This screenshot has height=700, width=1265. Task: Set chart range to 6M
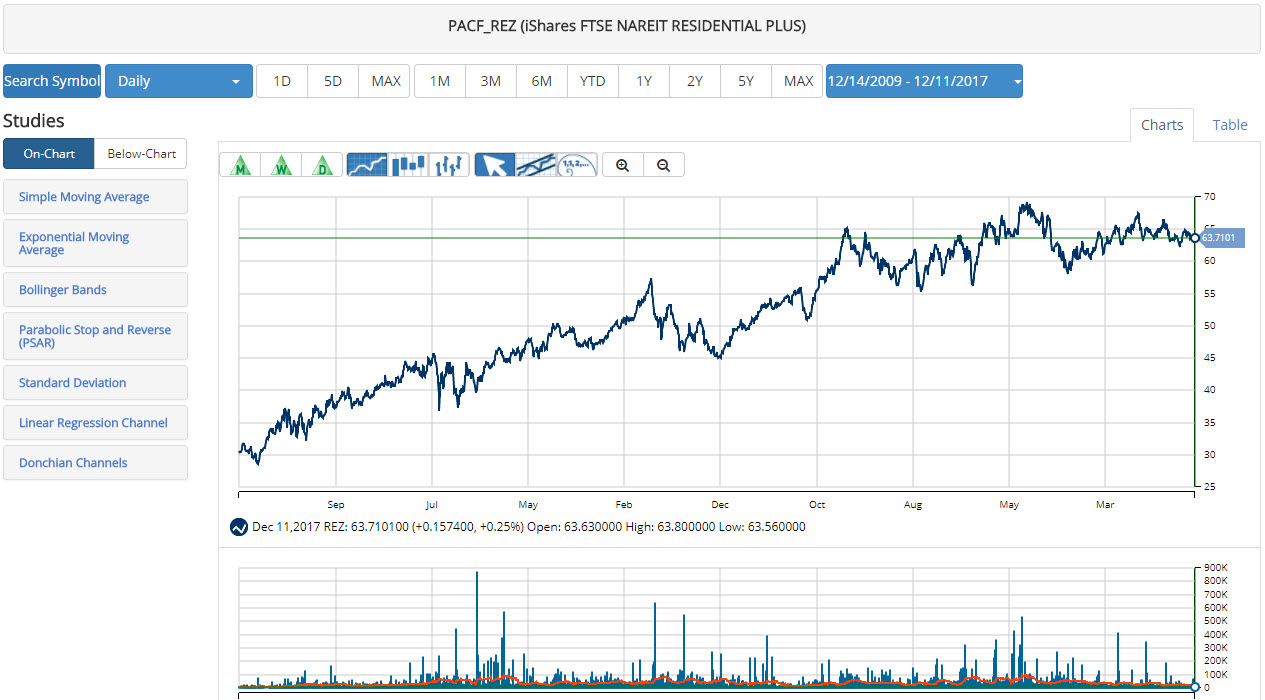(542, 81)
